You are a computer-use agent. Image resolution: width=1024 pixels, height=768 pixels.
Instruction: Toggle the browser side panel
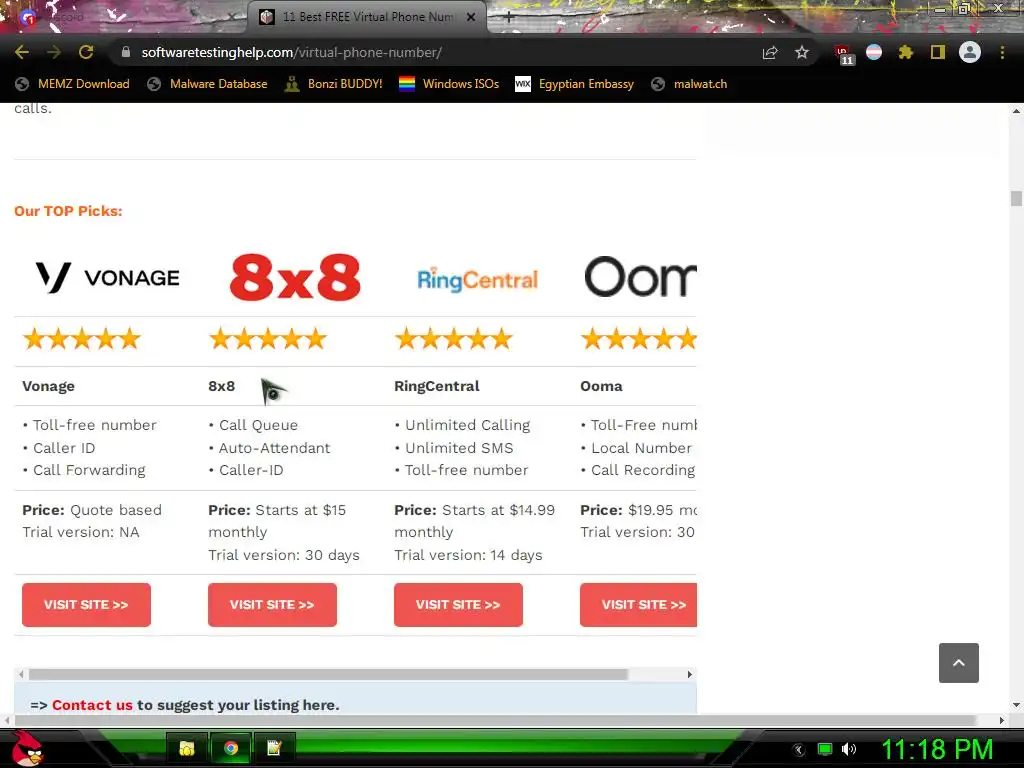click(938, 52)
